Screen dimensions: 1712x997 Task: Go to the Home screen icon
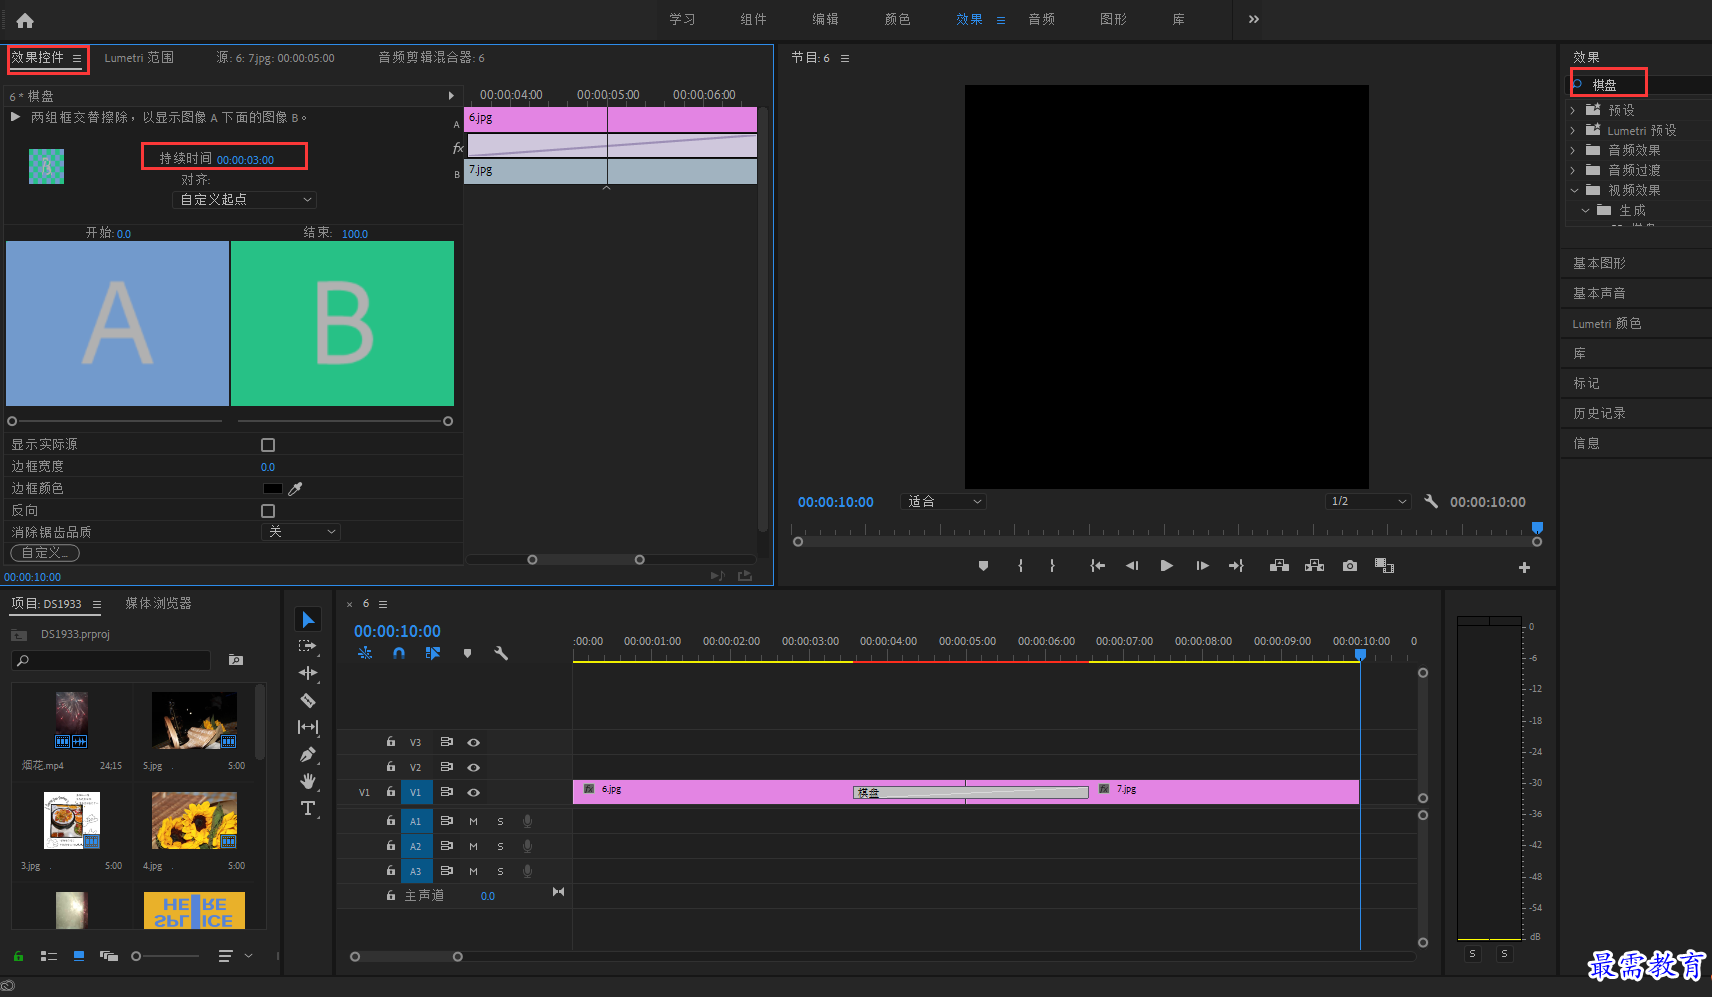(25, 20)
